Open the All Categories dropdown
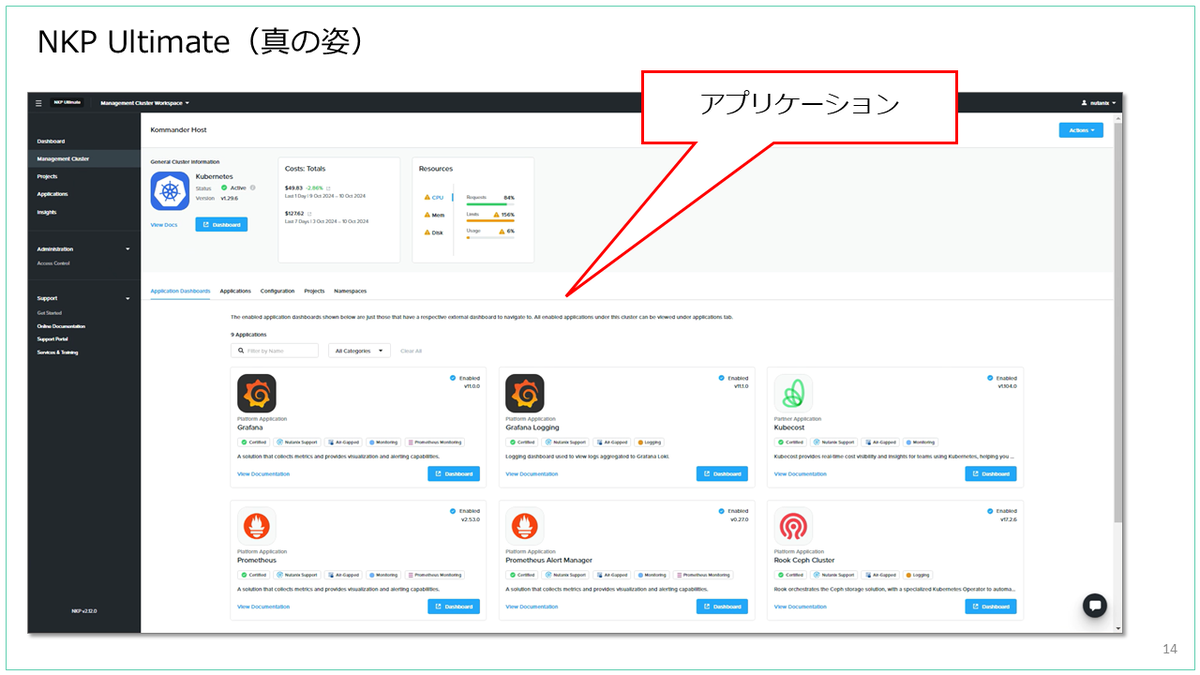The image size is (1200, 675). coord(360,351)
